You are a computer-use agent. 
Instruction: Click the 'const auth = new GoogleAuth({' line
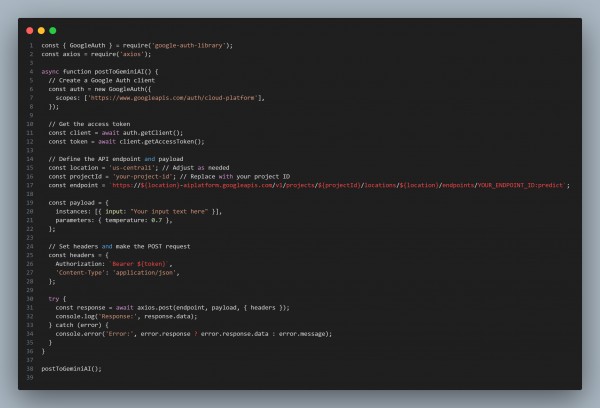[99, 89]
